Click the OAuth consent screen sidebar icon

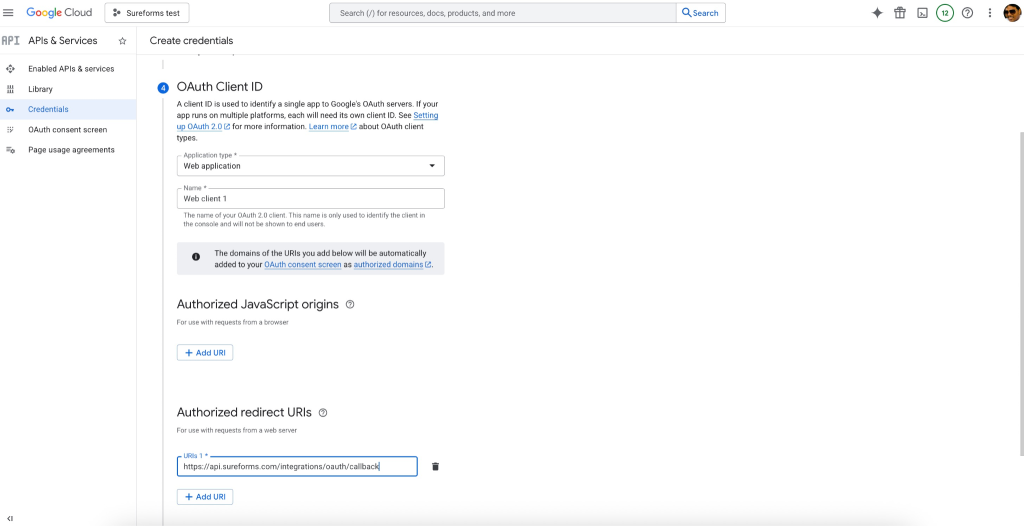[x=10, y=129]
